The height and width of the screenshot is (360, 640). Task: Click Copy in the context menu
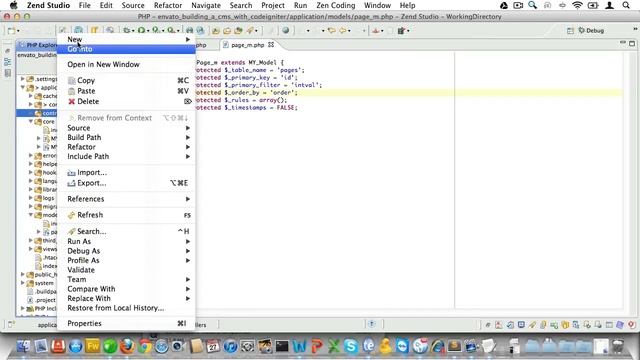pos(126,80)
